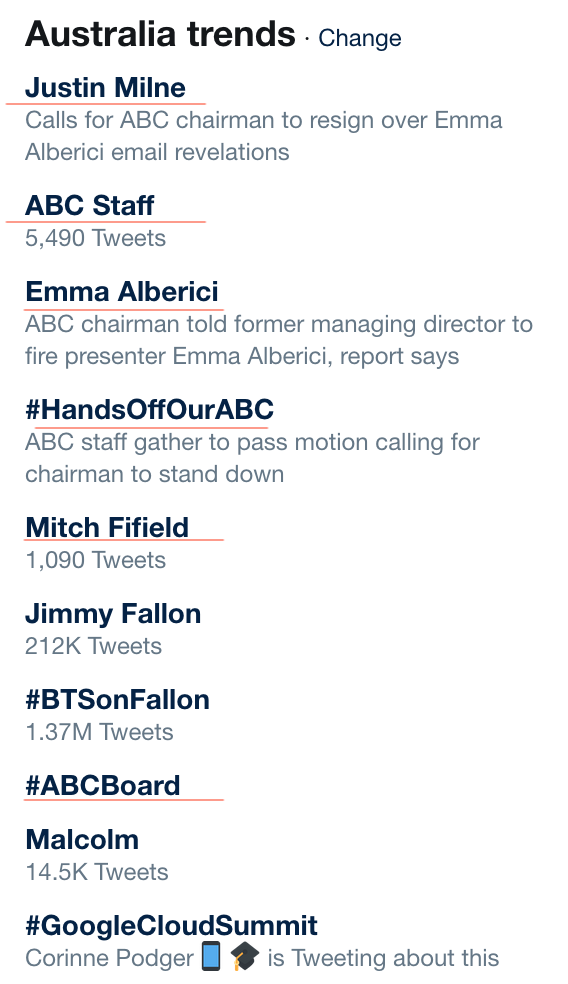Open the ABC Staff trend
Viewport: 568px width, 984px height.
[x=90, y=205]
